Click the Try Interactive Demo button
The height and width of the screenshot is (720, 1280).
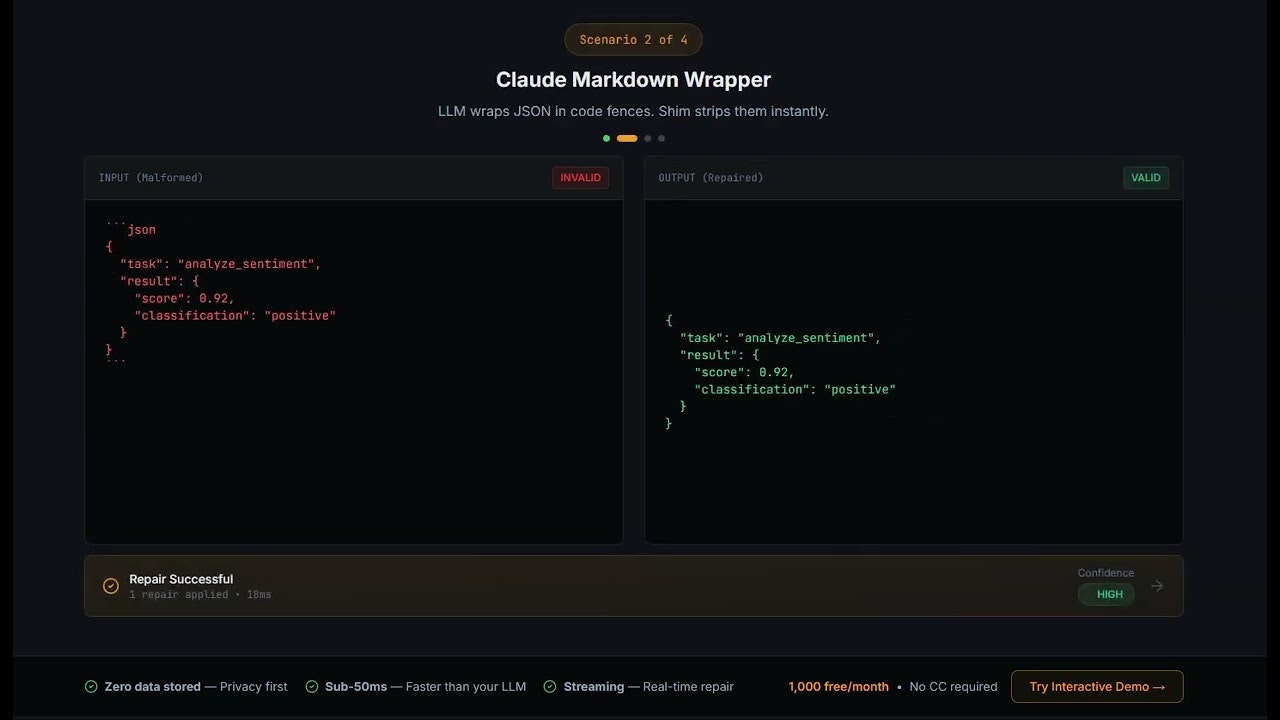point(1097,687)
